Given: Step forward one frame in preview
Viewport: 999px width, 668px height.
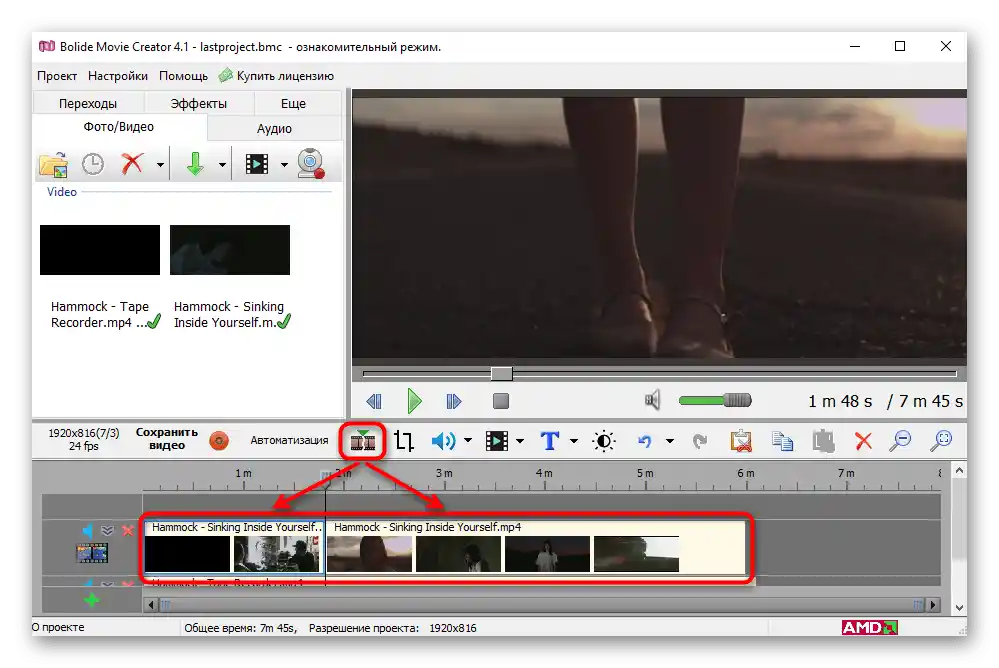Looking at the screenshot, I should pyautogui.click(x=454, y=401).
